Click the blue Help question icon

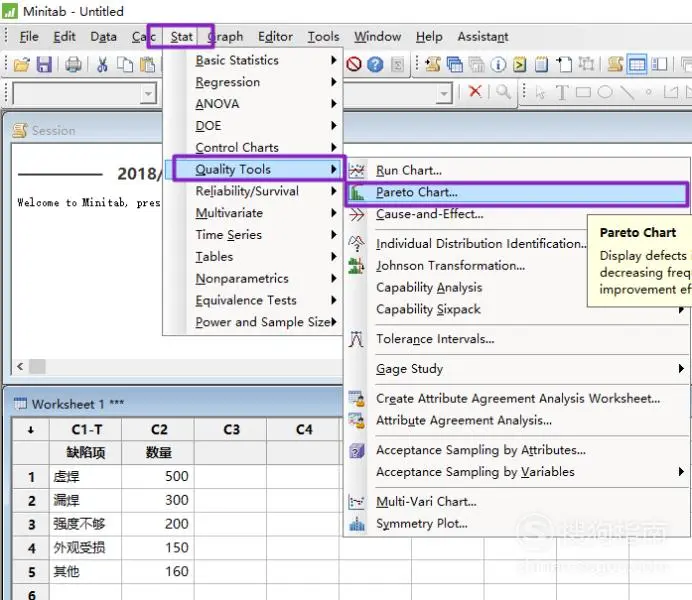point(375,64)
